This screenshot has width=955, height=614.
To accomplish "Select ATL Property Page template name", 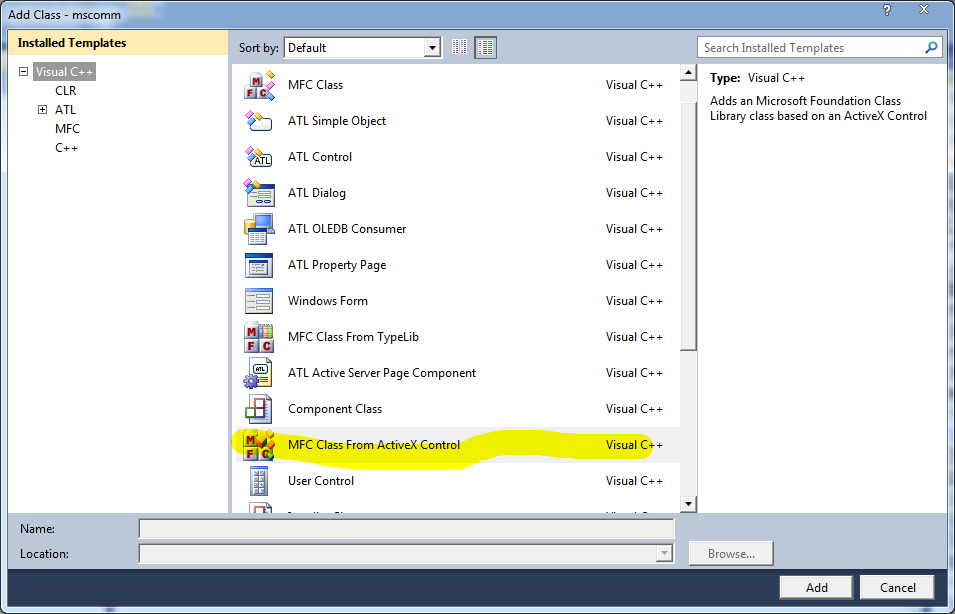I will pos(337,264).
